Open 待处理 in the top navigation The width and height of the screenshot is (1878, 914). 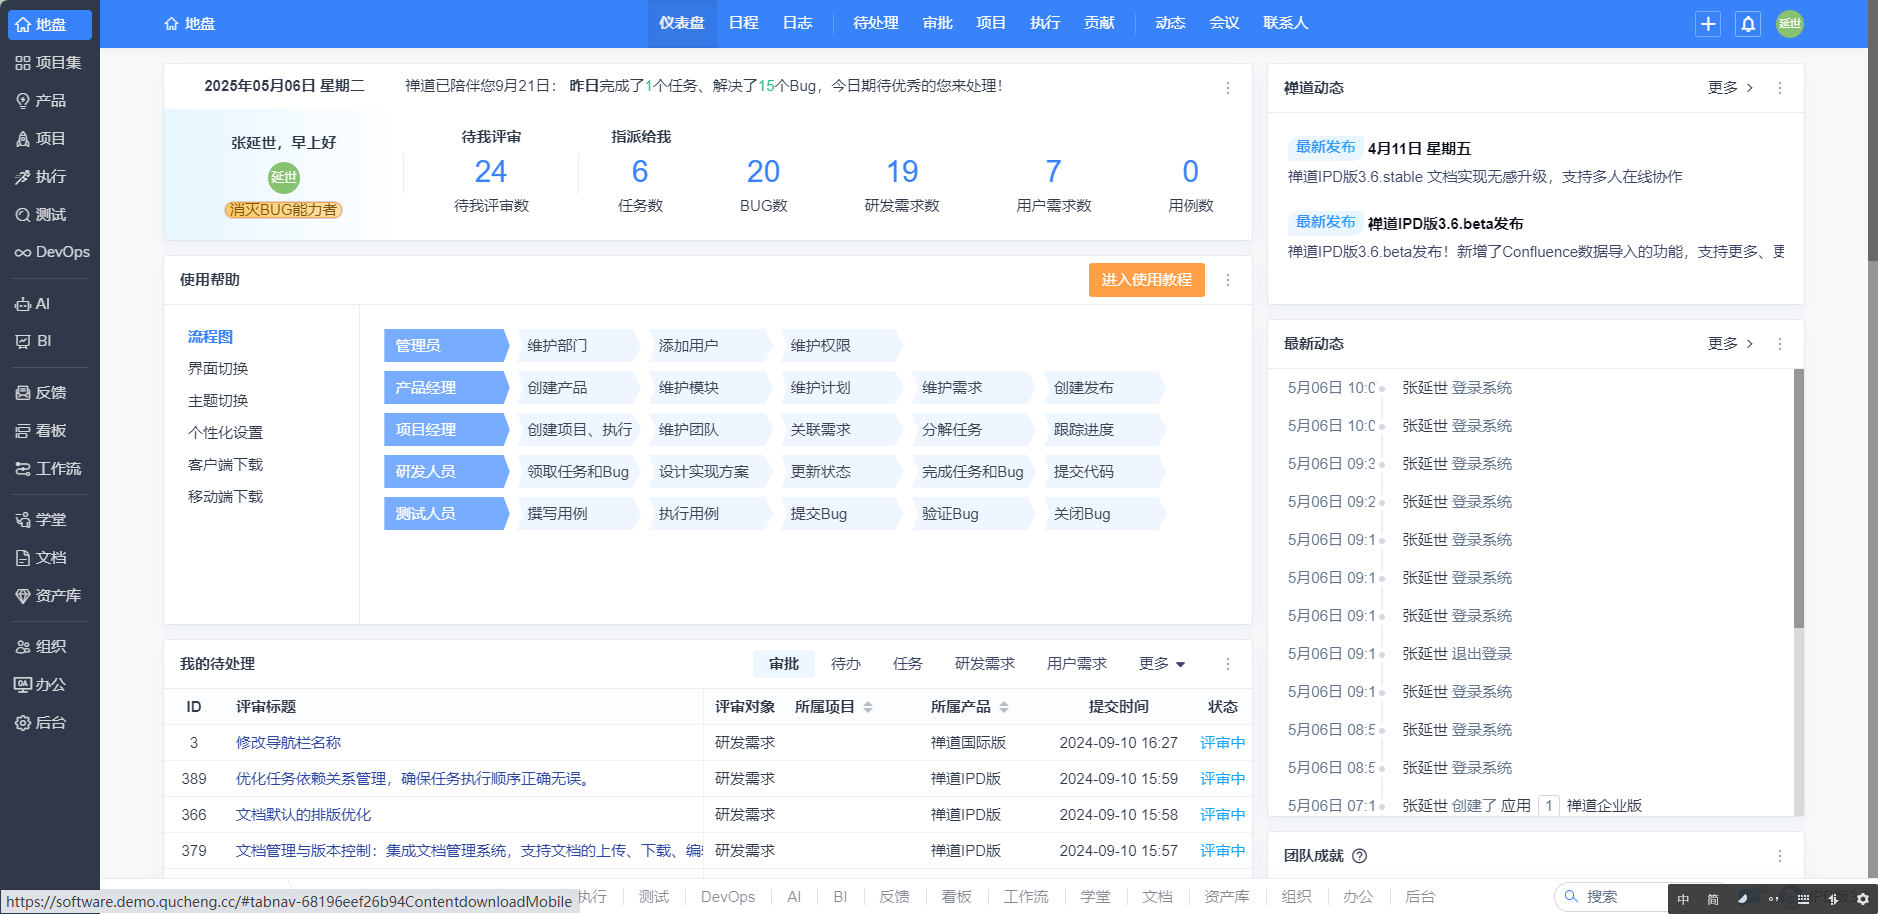point(876,23)
